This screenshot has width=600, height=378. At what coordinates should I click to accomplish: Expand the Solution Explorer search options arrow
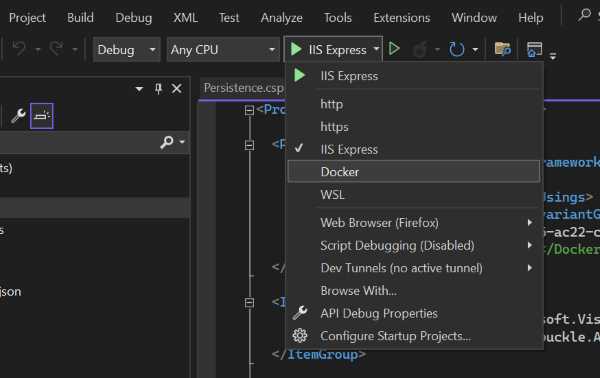(x=182, y=142)
